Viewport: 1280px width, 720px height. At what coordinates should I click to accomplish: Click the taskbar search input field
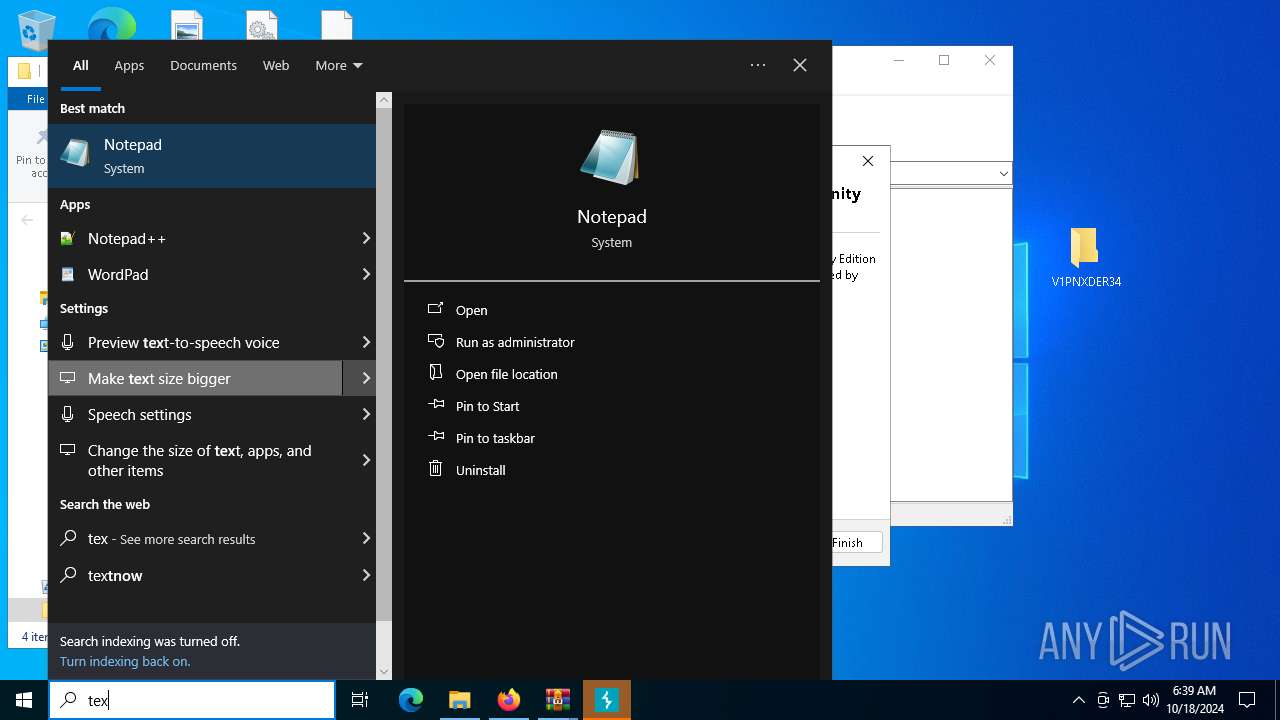click(192, 700)
